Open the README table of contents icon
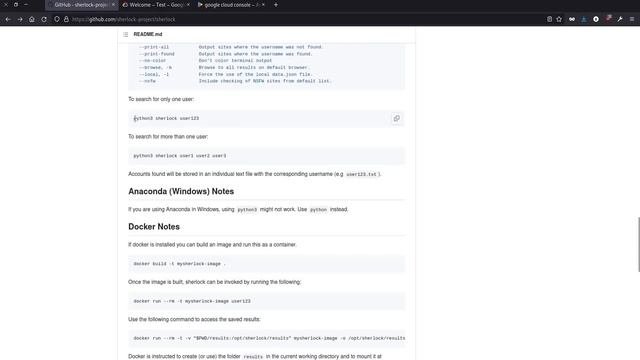640x360 pixels. click(x=126, y=34)
